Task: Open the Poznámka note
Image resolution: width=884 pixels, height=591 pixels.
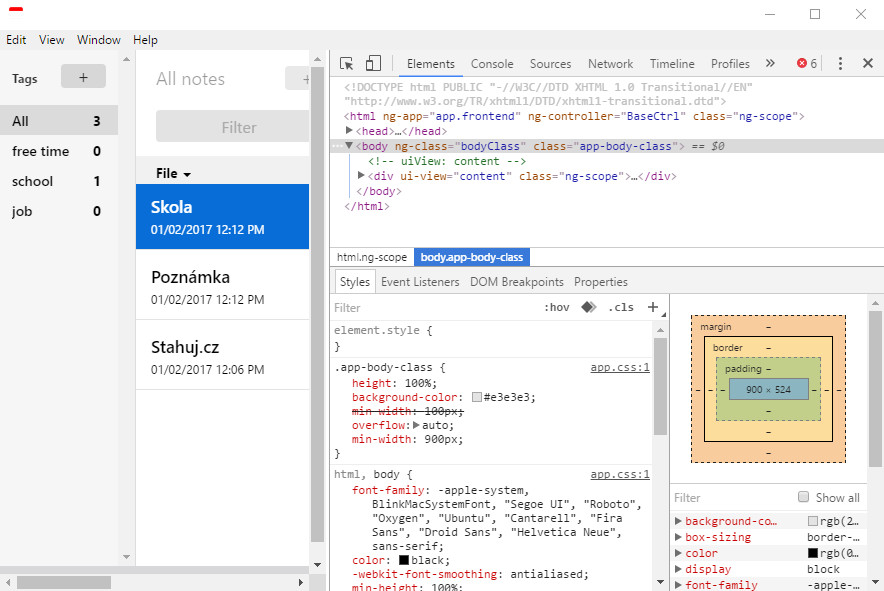Action: 222,286
